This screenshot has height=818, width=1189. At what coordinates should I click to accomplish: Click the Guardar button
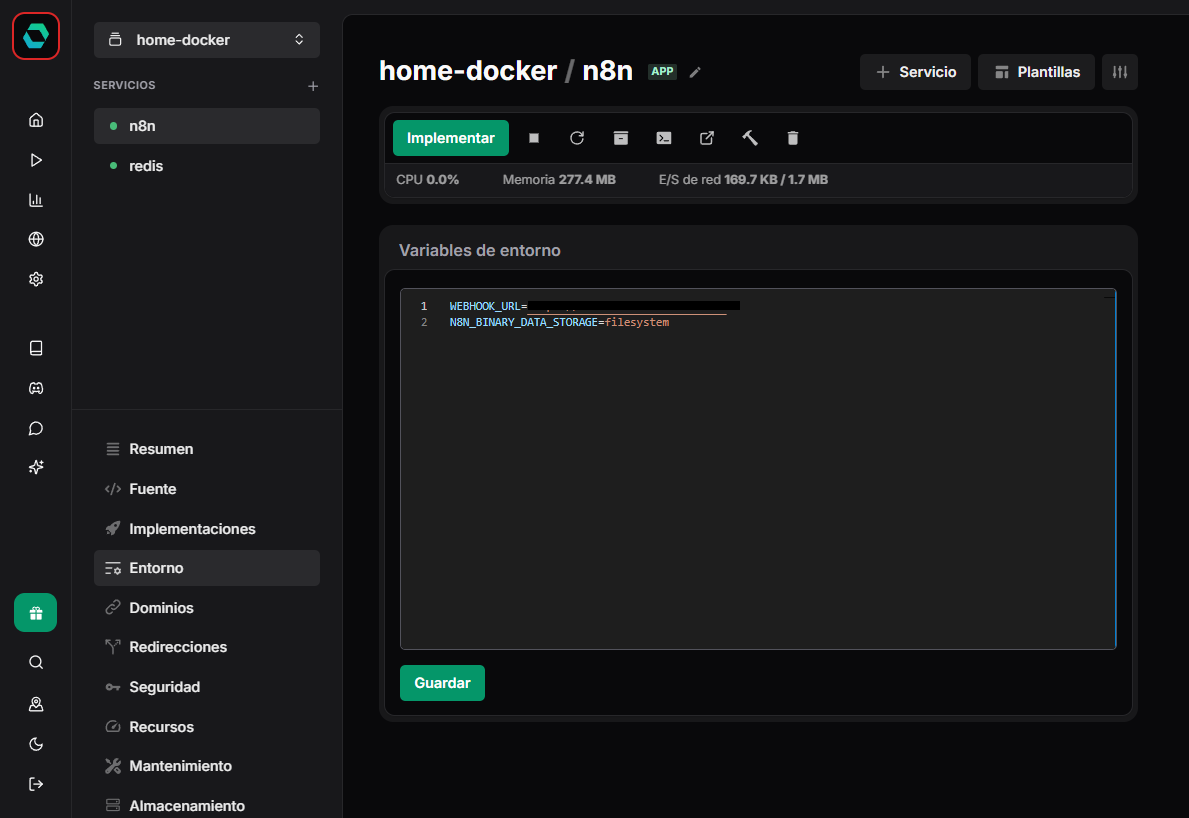point(442,683)
